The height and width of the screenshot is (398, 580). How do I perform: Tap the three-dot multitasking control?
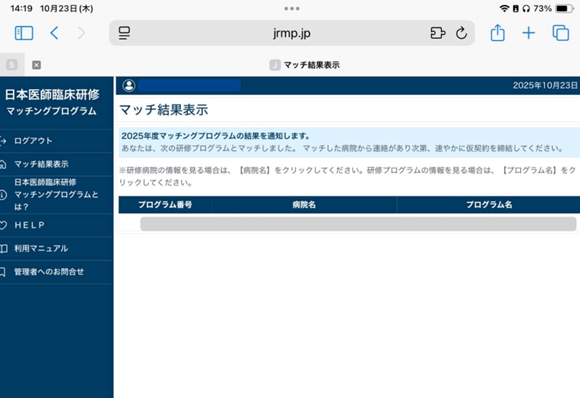pos(291,9)
